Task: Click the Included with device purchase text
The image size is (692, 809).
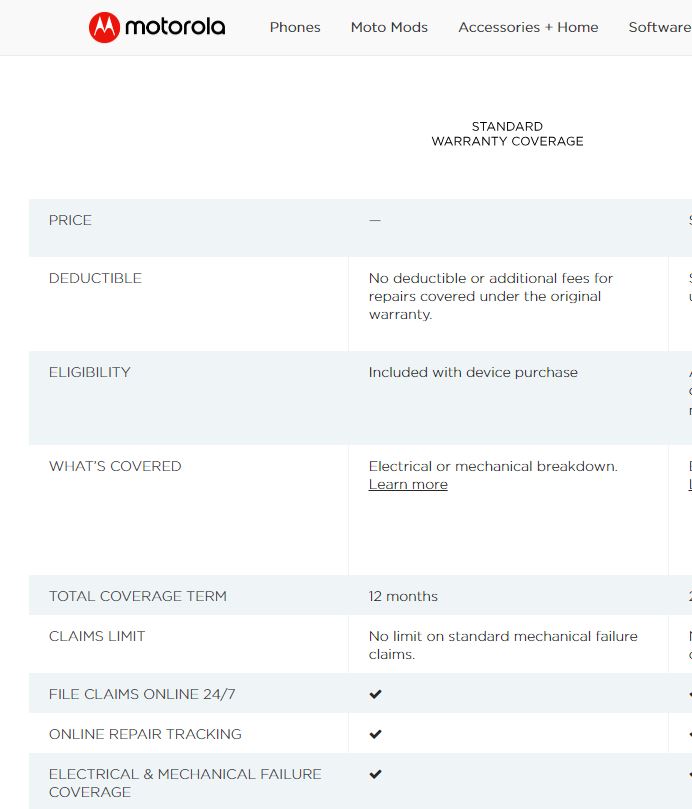Action: click(x=473, y=372)
